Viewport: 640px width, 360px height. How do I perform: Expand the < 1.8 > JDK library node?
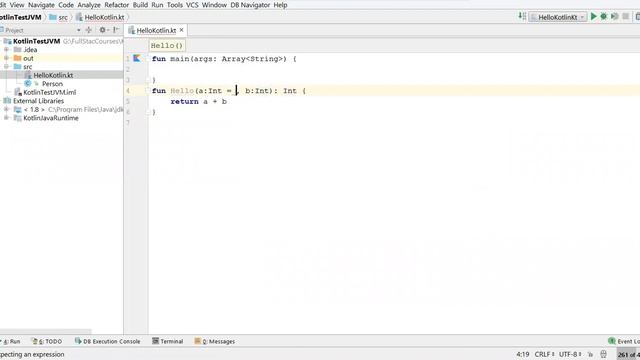point(6,109)
